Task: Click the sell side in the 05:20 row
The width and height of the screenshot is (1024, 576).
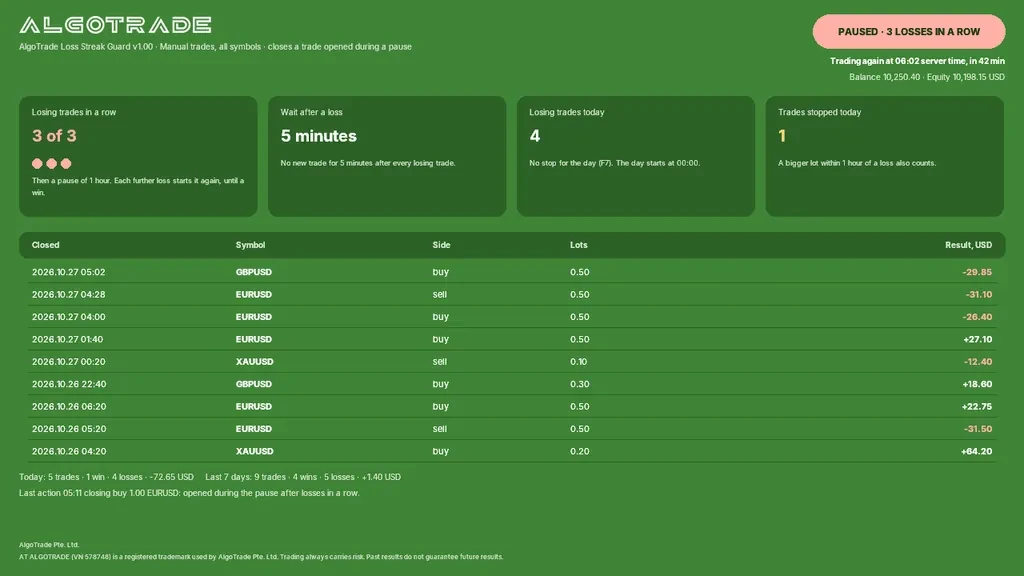Action: tap(440, 429)
